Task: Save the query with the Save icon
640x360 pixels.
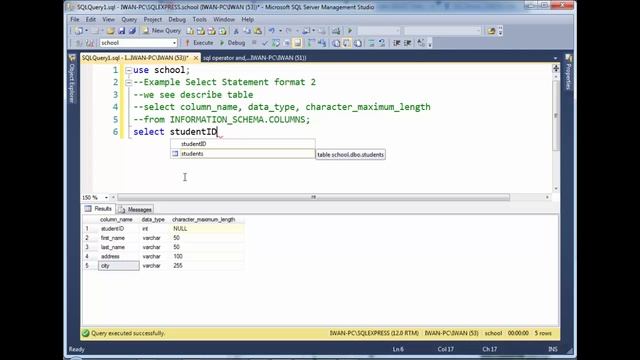Action: coord(122,31)
